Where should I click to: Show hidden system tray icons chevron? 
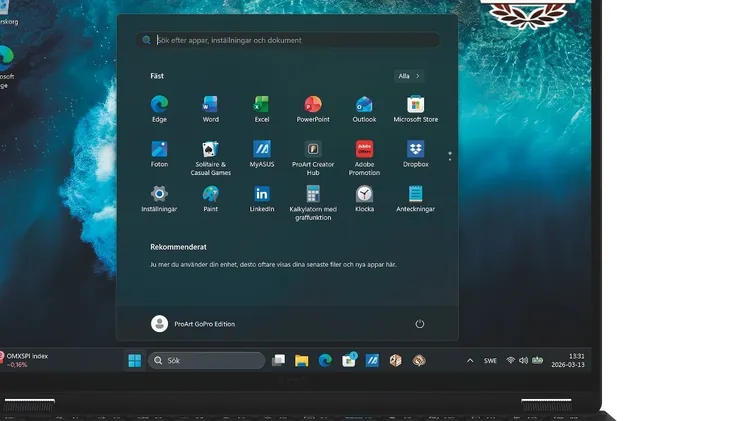tap(470, 361)
